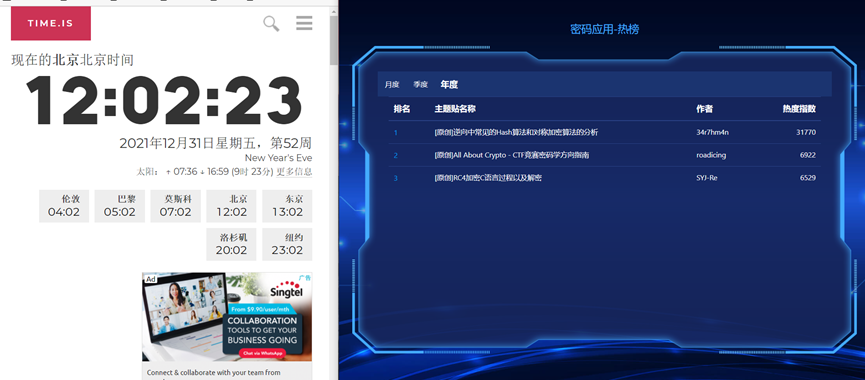
Task: Select the 纽约 23:02 city tile
Action: click(287, 244)
